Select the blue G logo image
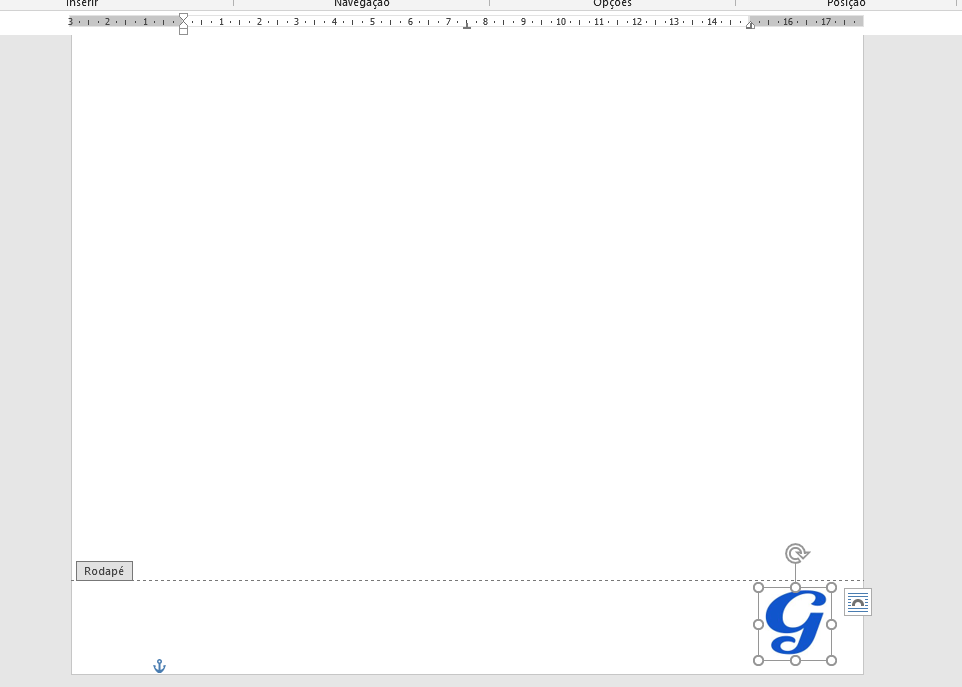Screen dimensions: 962x687 [795, 624]
